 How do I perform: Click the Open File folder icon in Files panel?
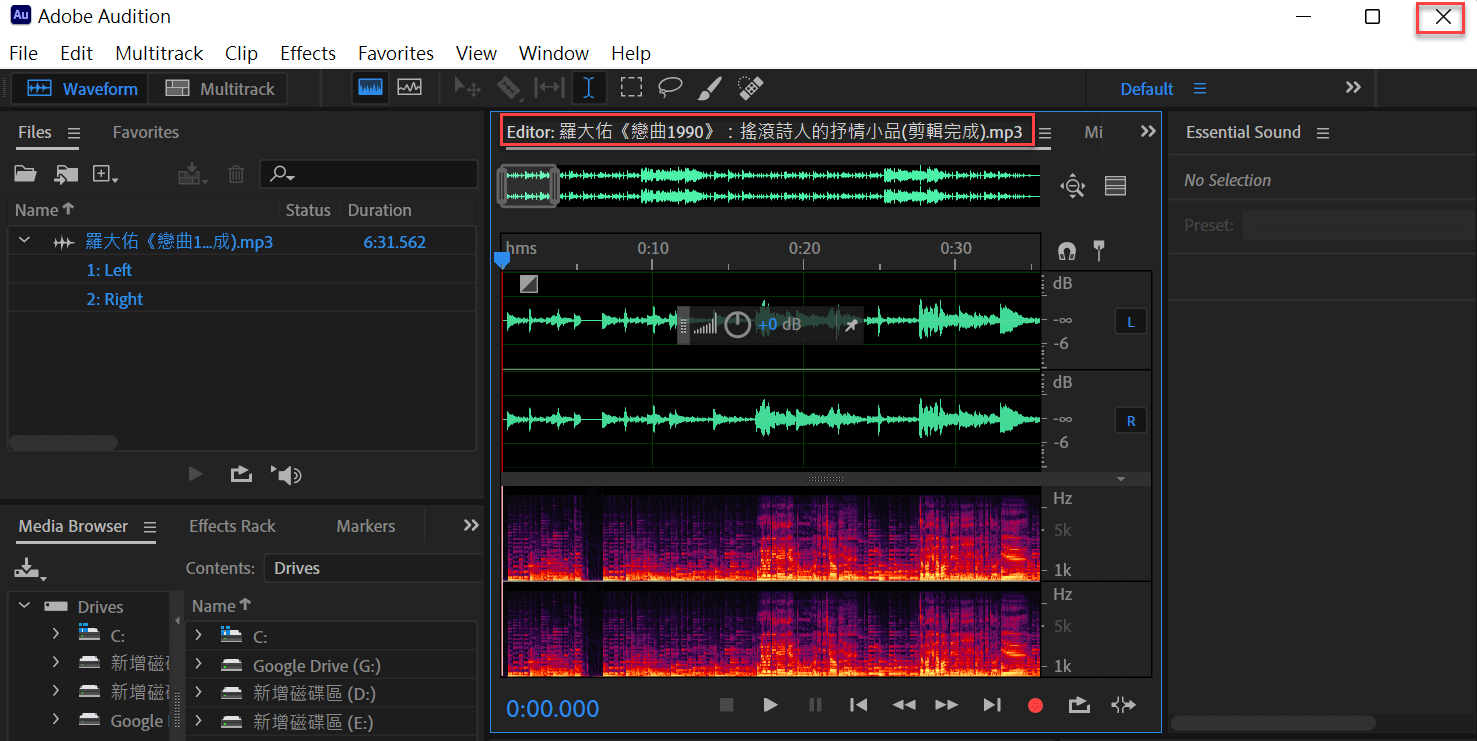click(x=25, y=174)
